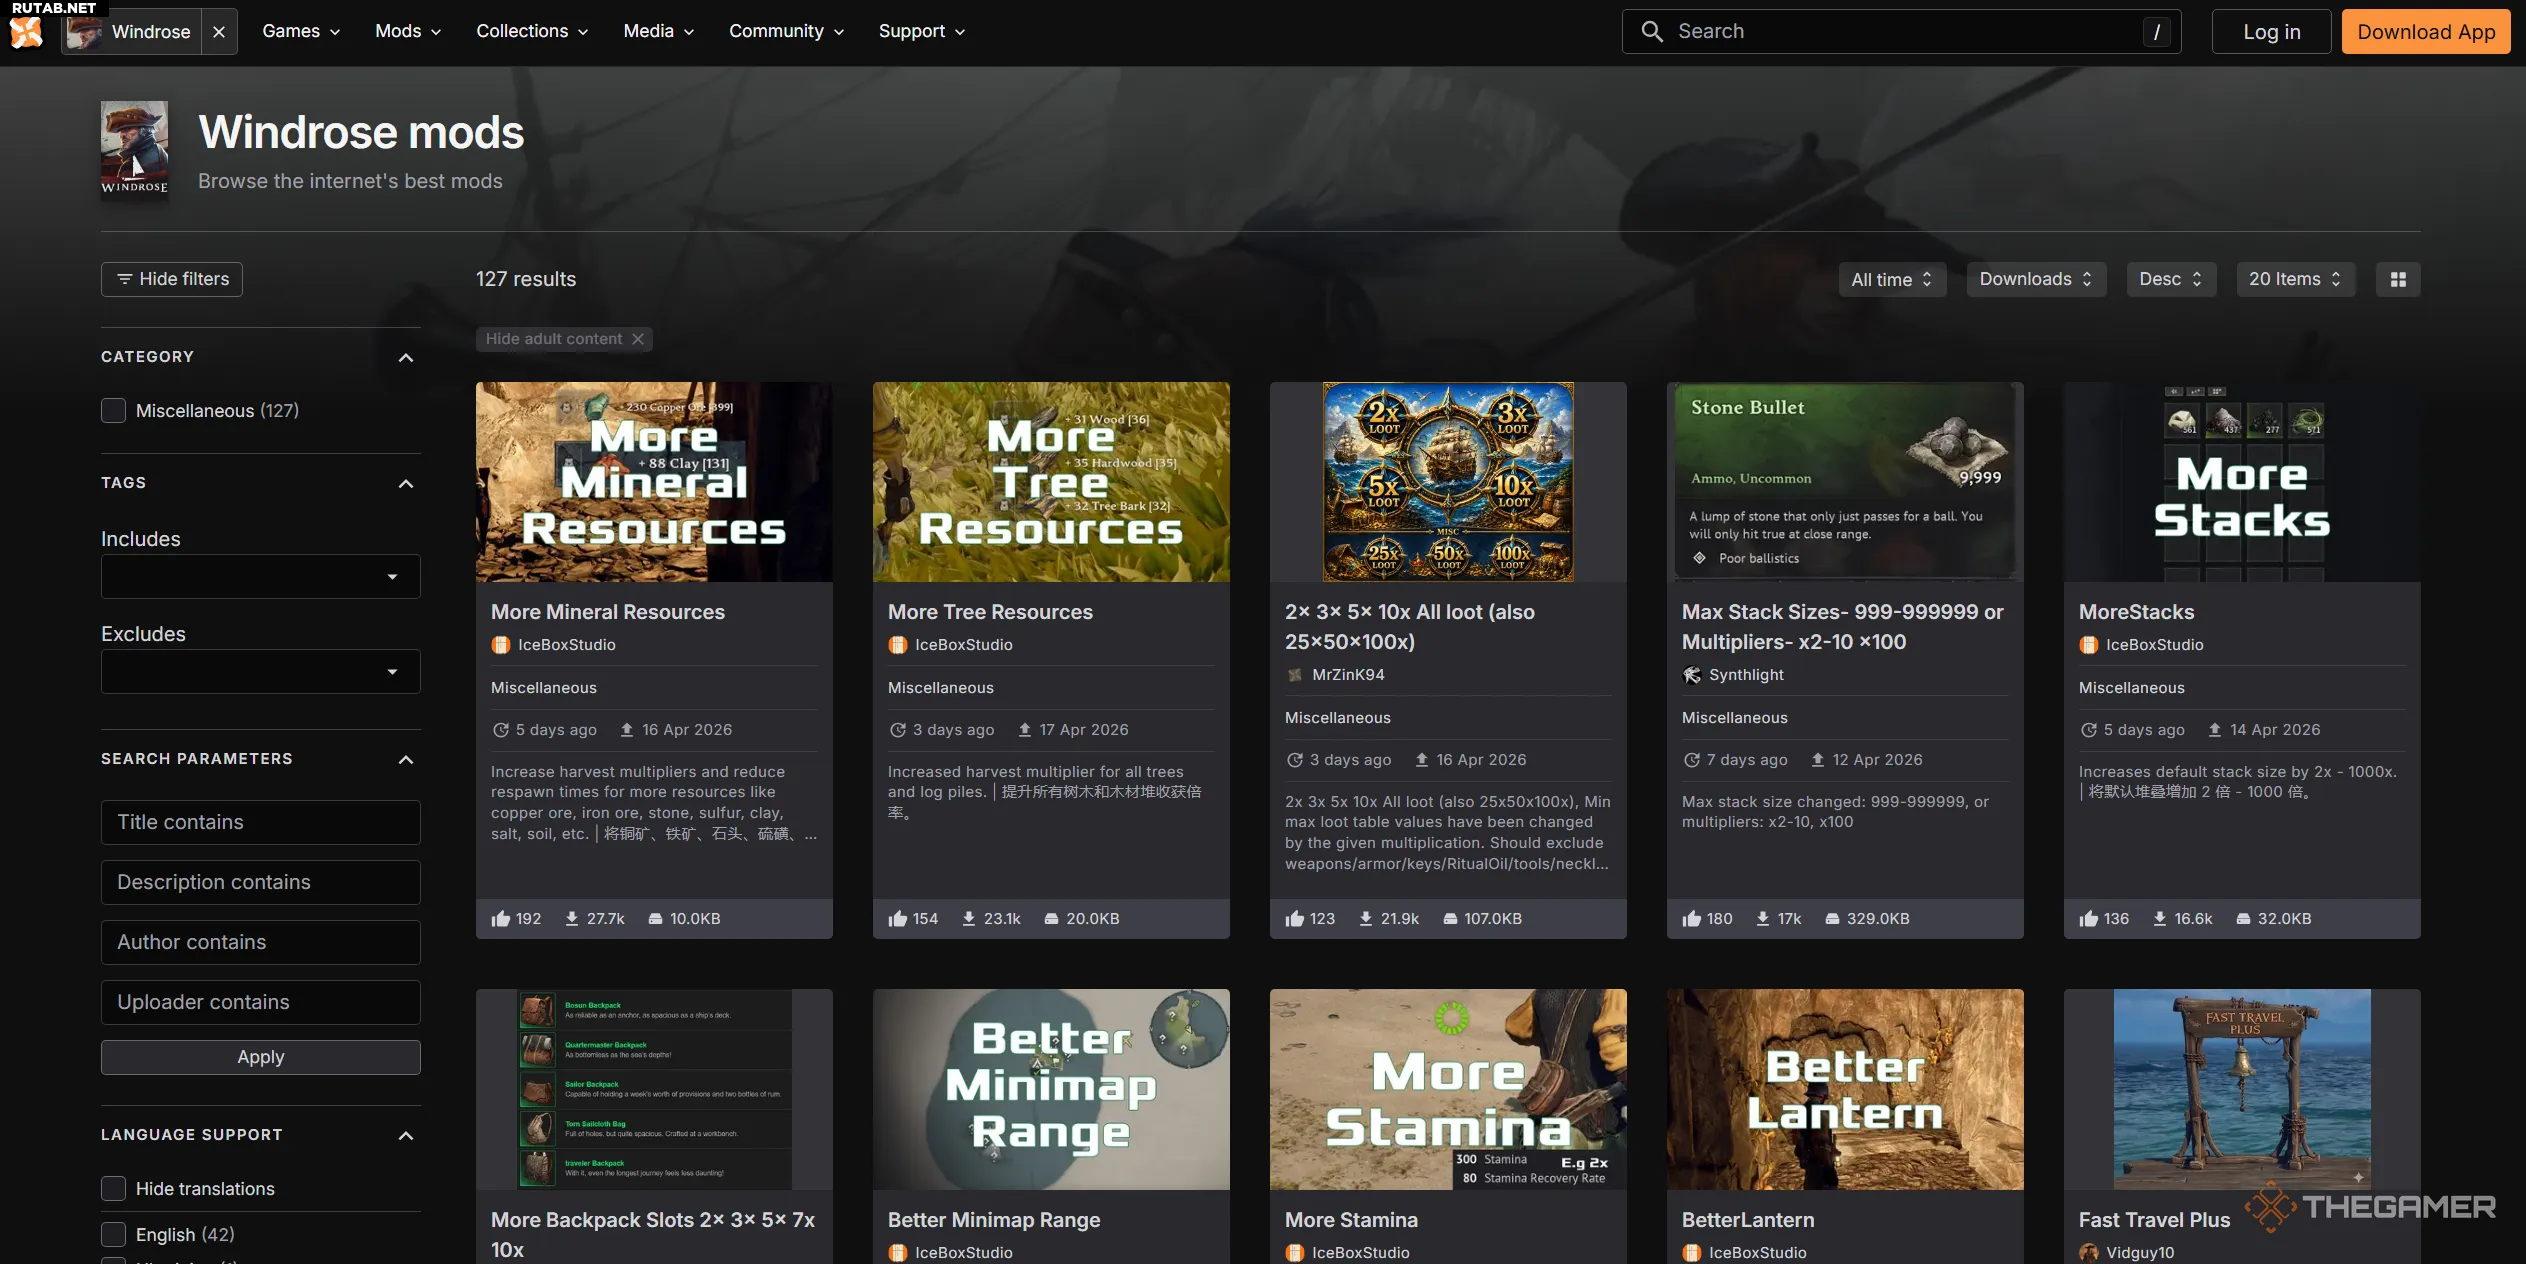This screenshot has width=2526, height=1264.
Task: Remove the Windrose game filter with X
Action: 219,32
